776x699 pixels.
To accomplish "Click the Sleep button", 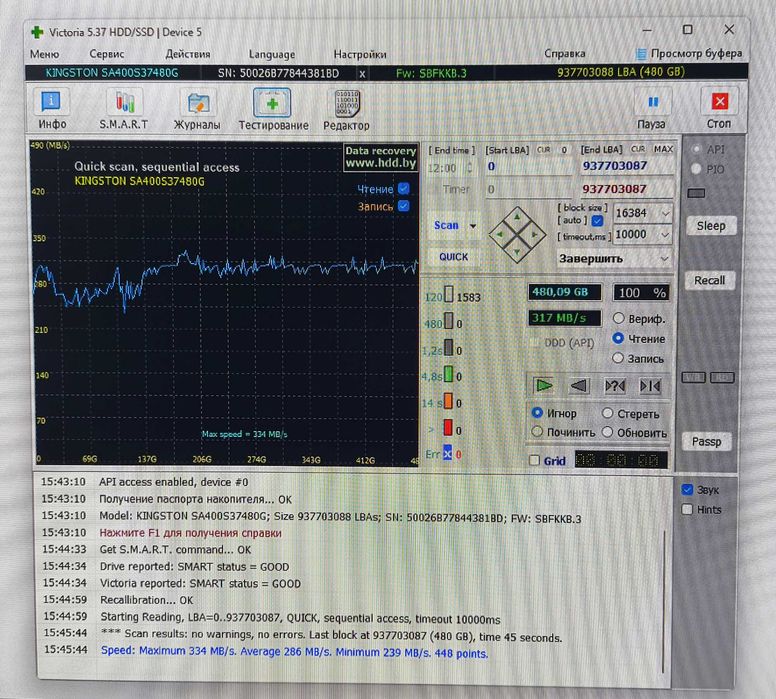I will click(711, 226).
